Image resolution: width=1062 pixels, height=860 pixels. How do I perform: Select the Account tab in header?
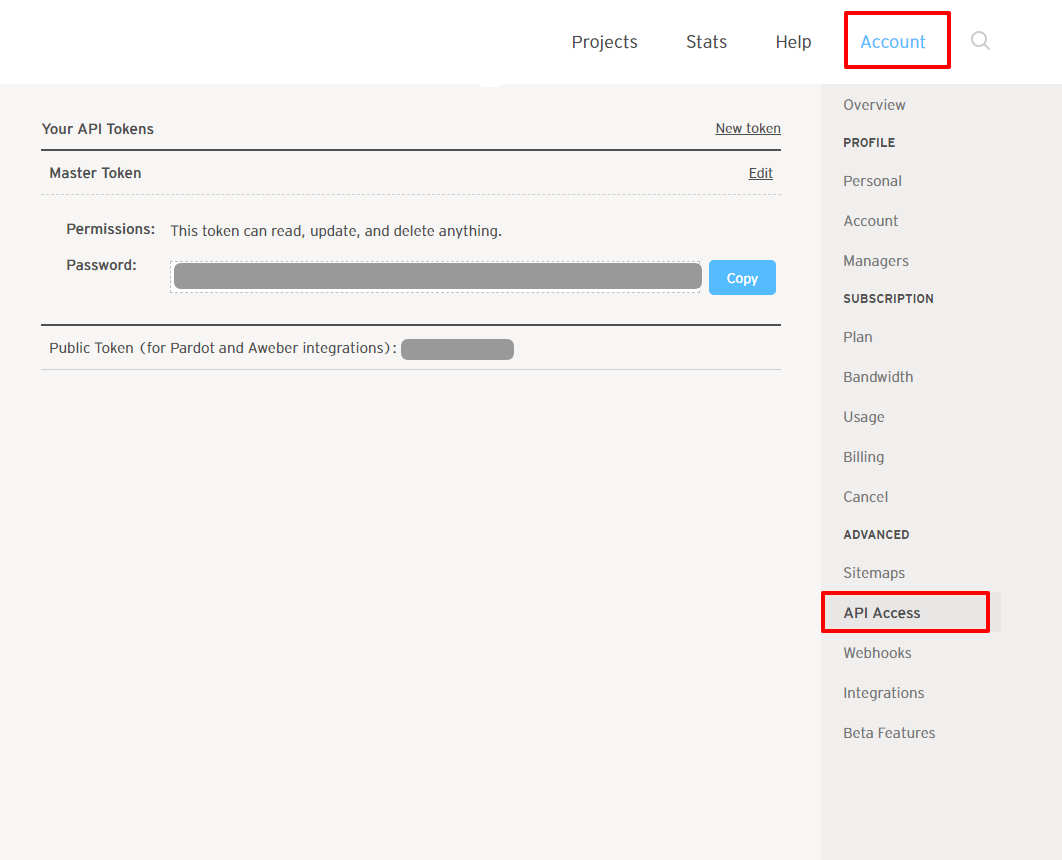893,42
